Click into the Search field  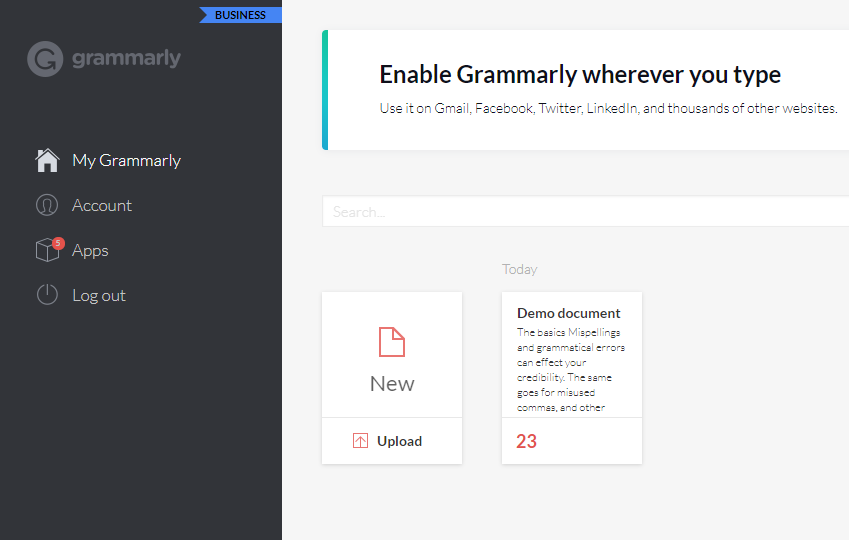585,211
